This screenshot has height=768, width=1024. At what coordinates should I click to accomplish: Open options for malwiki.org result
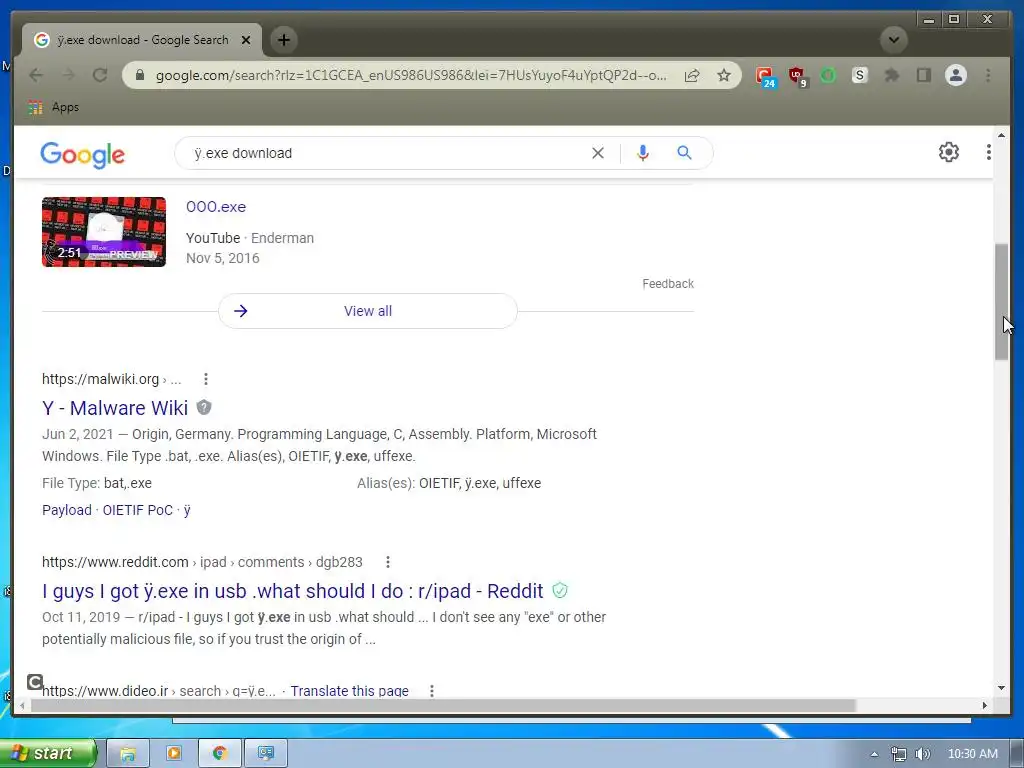coord(206,379)
